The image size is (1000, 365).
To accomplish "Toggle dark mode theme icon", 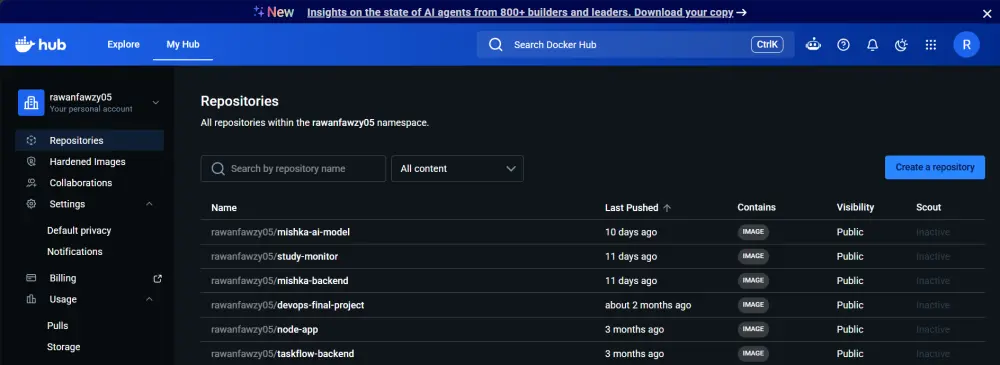I will pyautogui.click(x=901, y=45).
